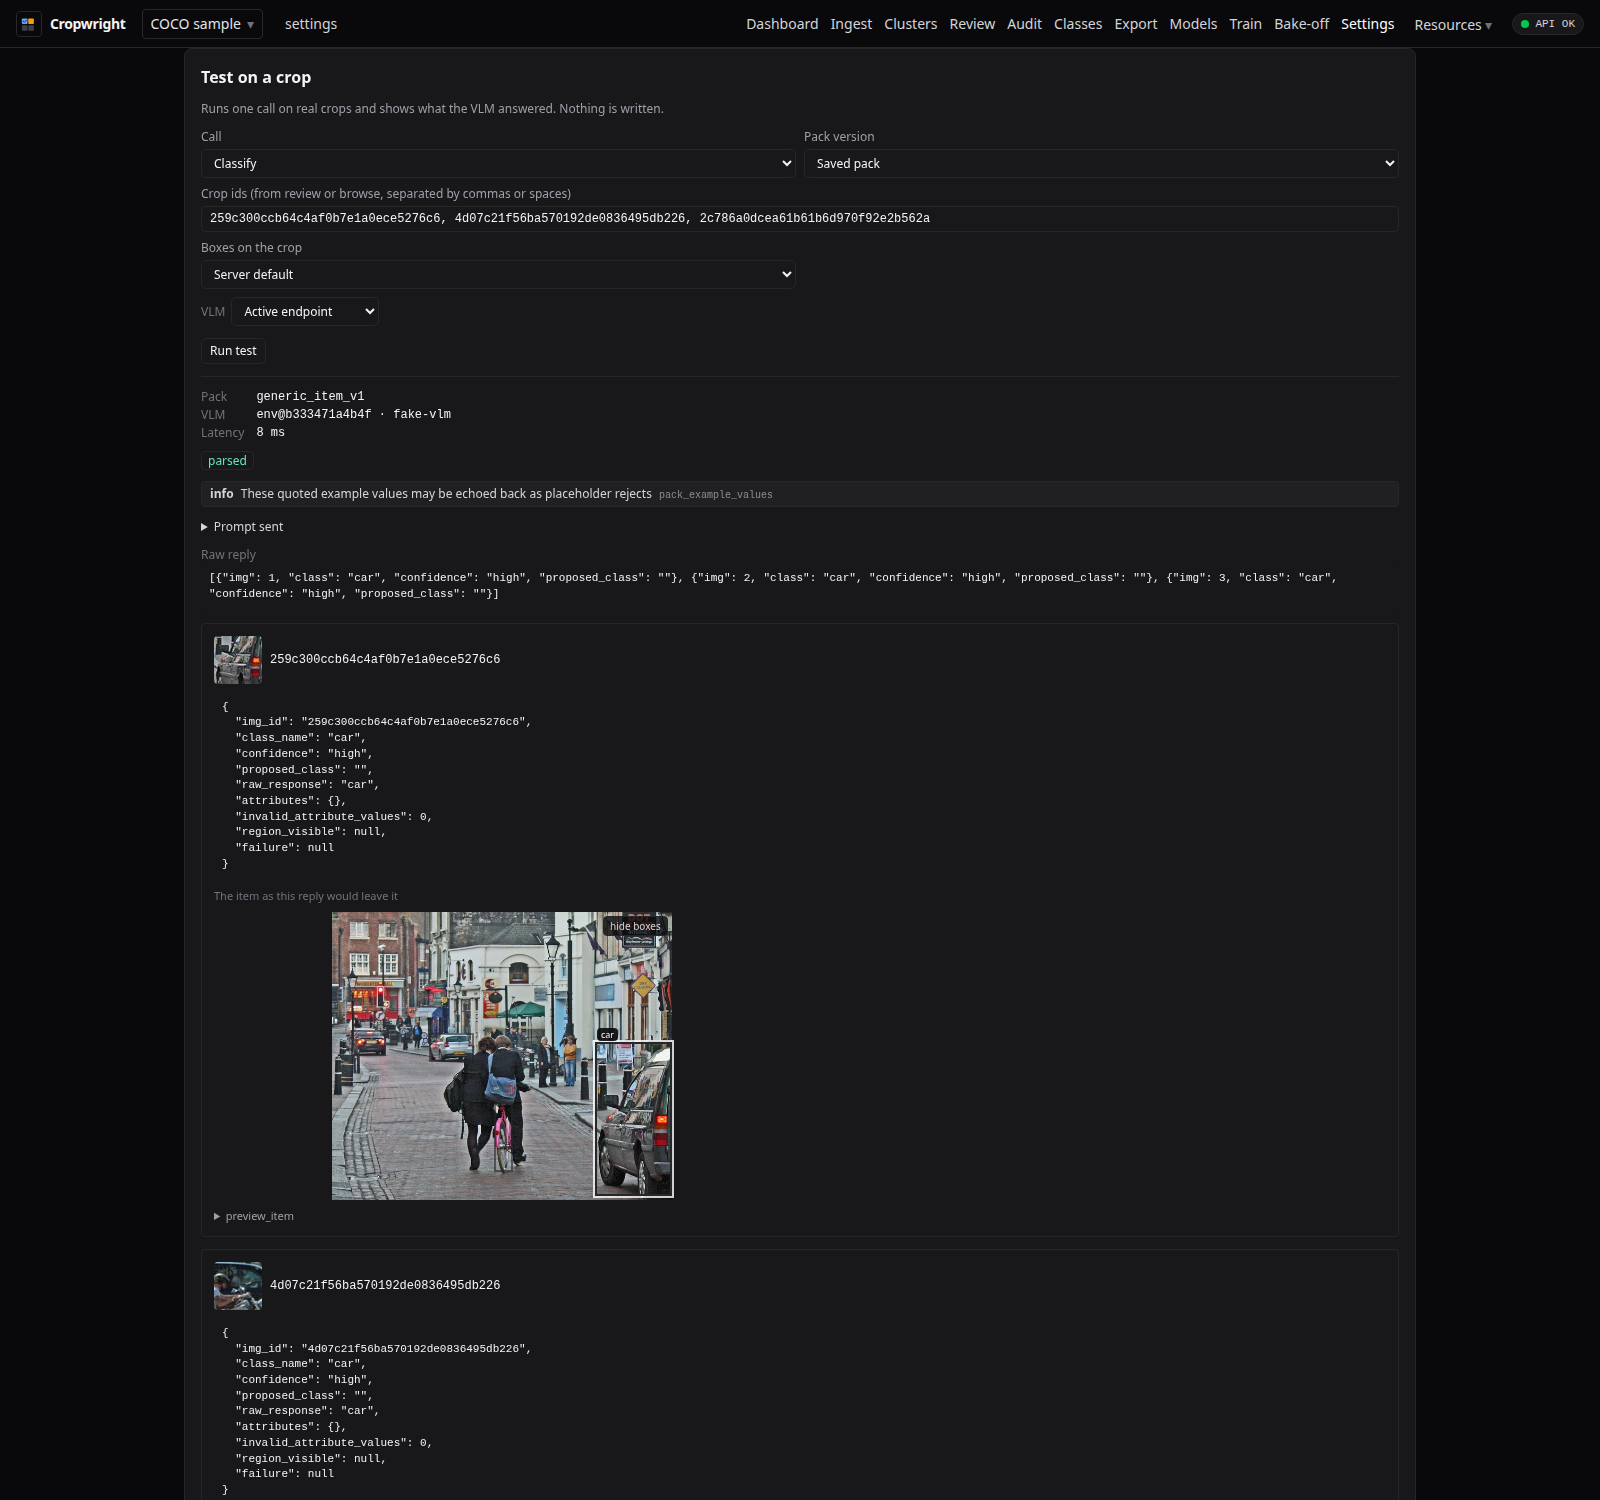Open the Bake-off page
This screenshot has width=1600, height=1500.
(x=1301, y=24)
